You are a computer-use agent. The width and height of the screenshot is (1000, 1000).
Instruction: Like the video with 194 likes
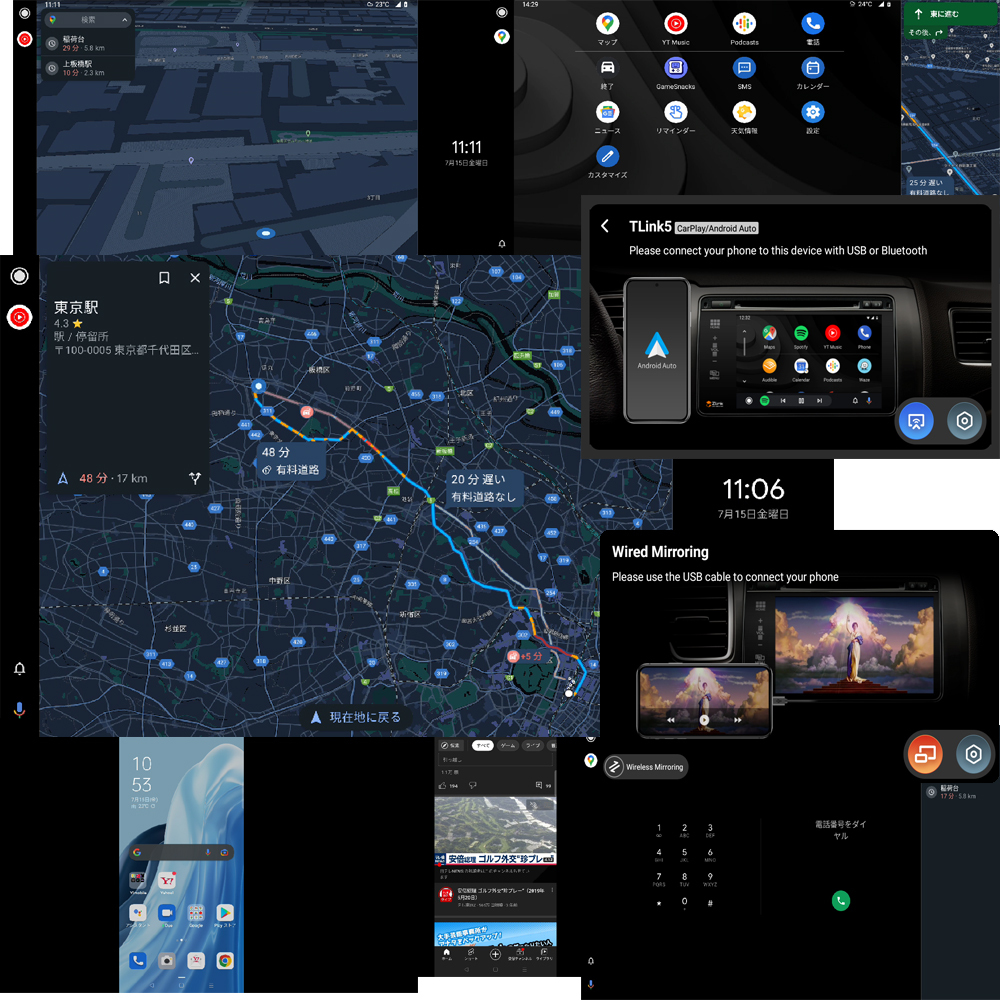(x=448, y=786)
